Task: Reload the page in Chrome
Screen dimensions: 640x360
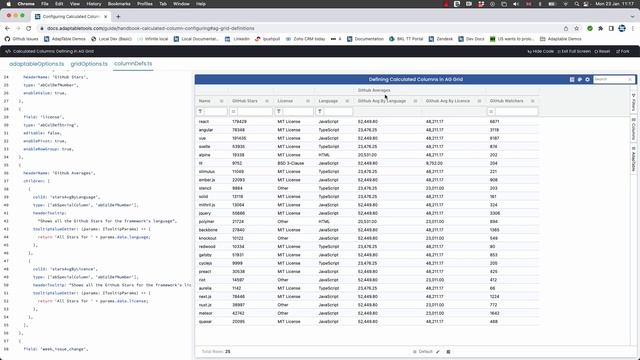Action: (x=29, y=28)
